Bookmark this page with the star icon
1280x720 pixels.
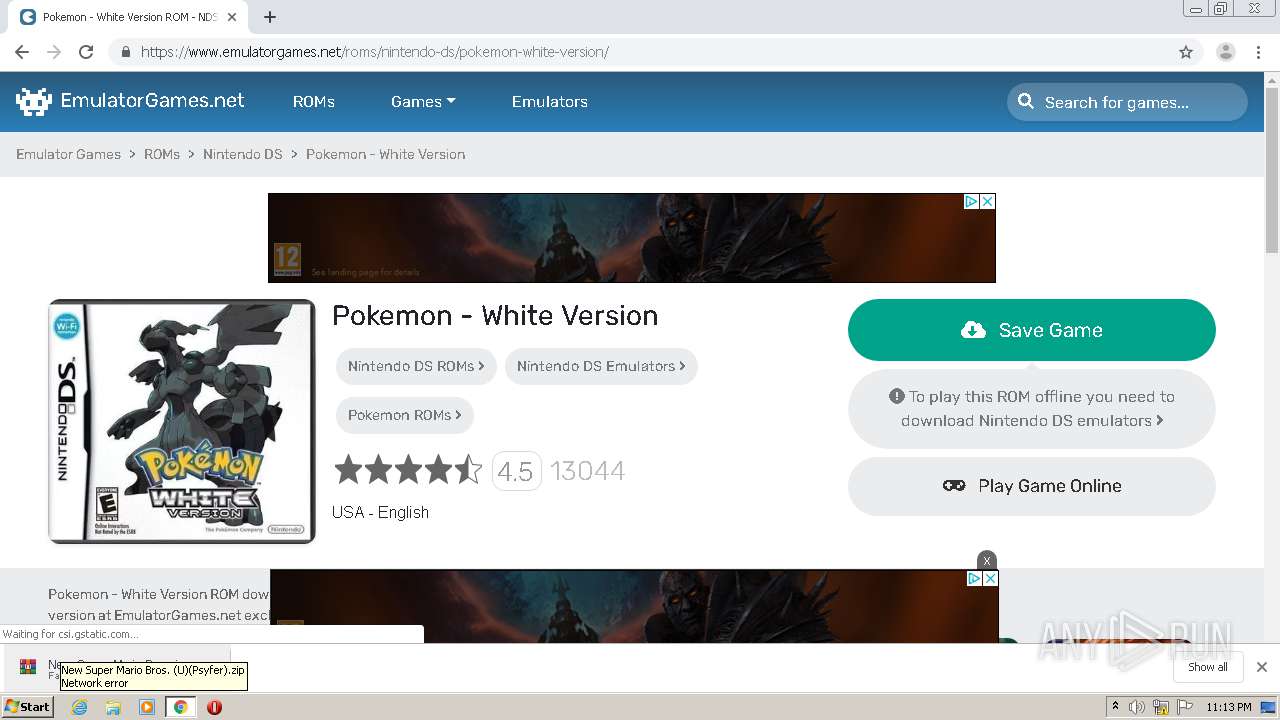pos(1186,52)
